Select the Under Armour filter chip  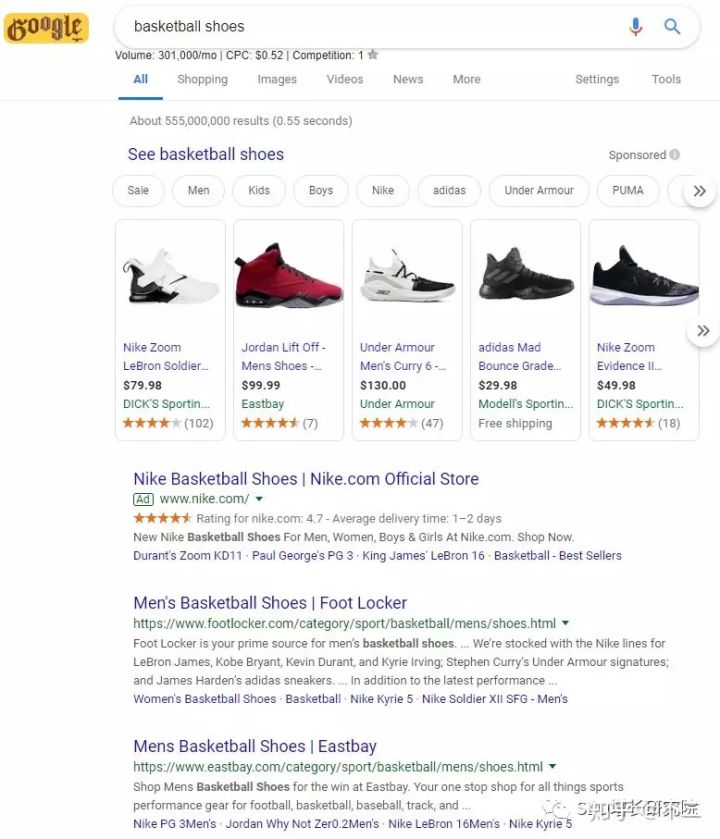pos(539,190)
